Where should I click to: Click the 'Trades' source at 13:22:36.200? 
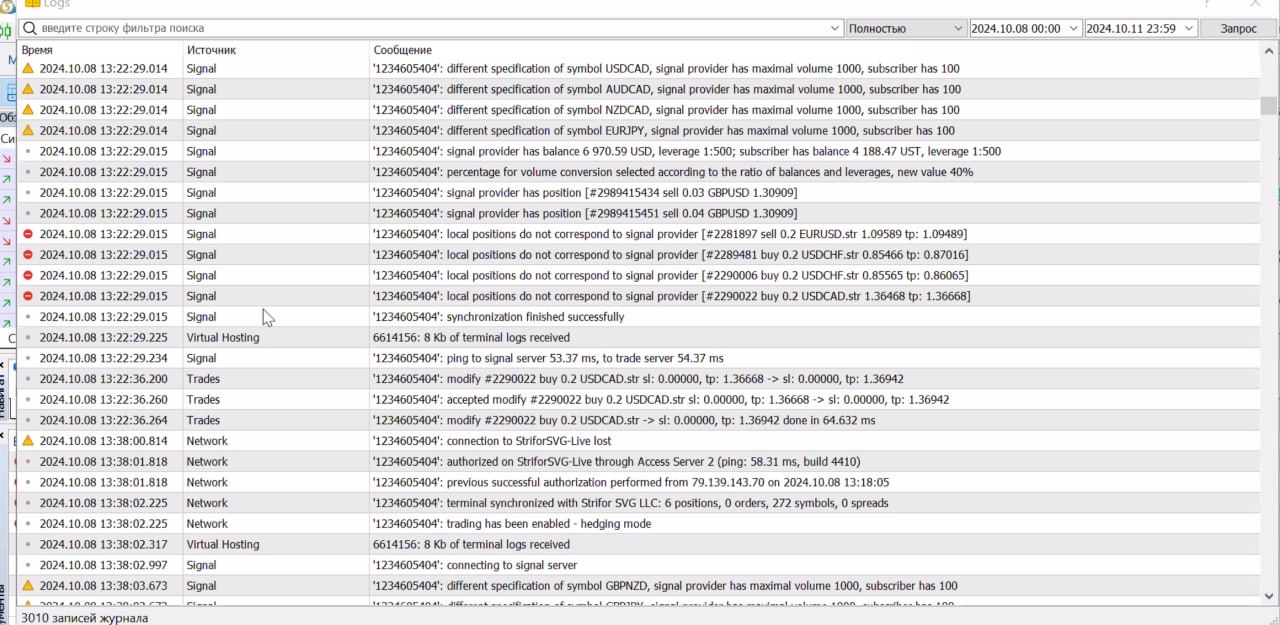coord(203,379)
